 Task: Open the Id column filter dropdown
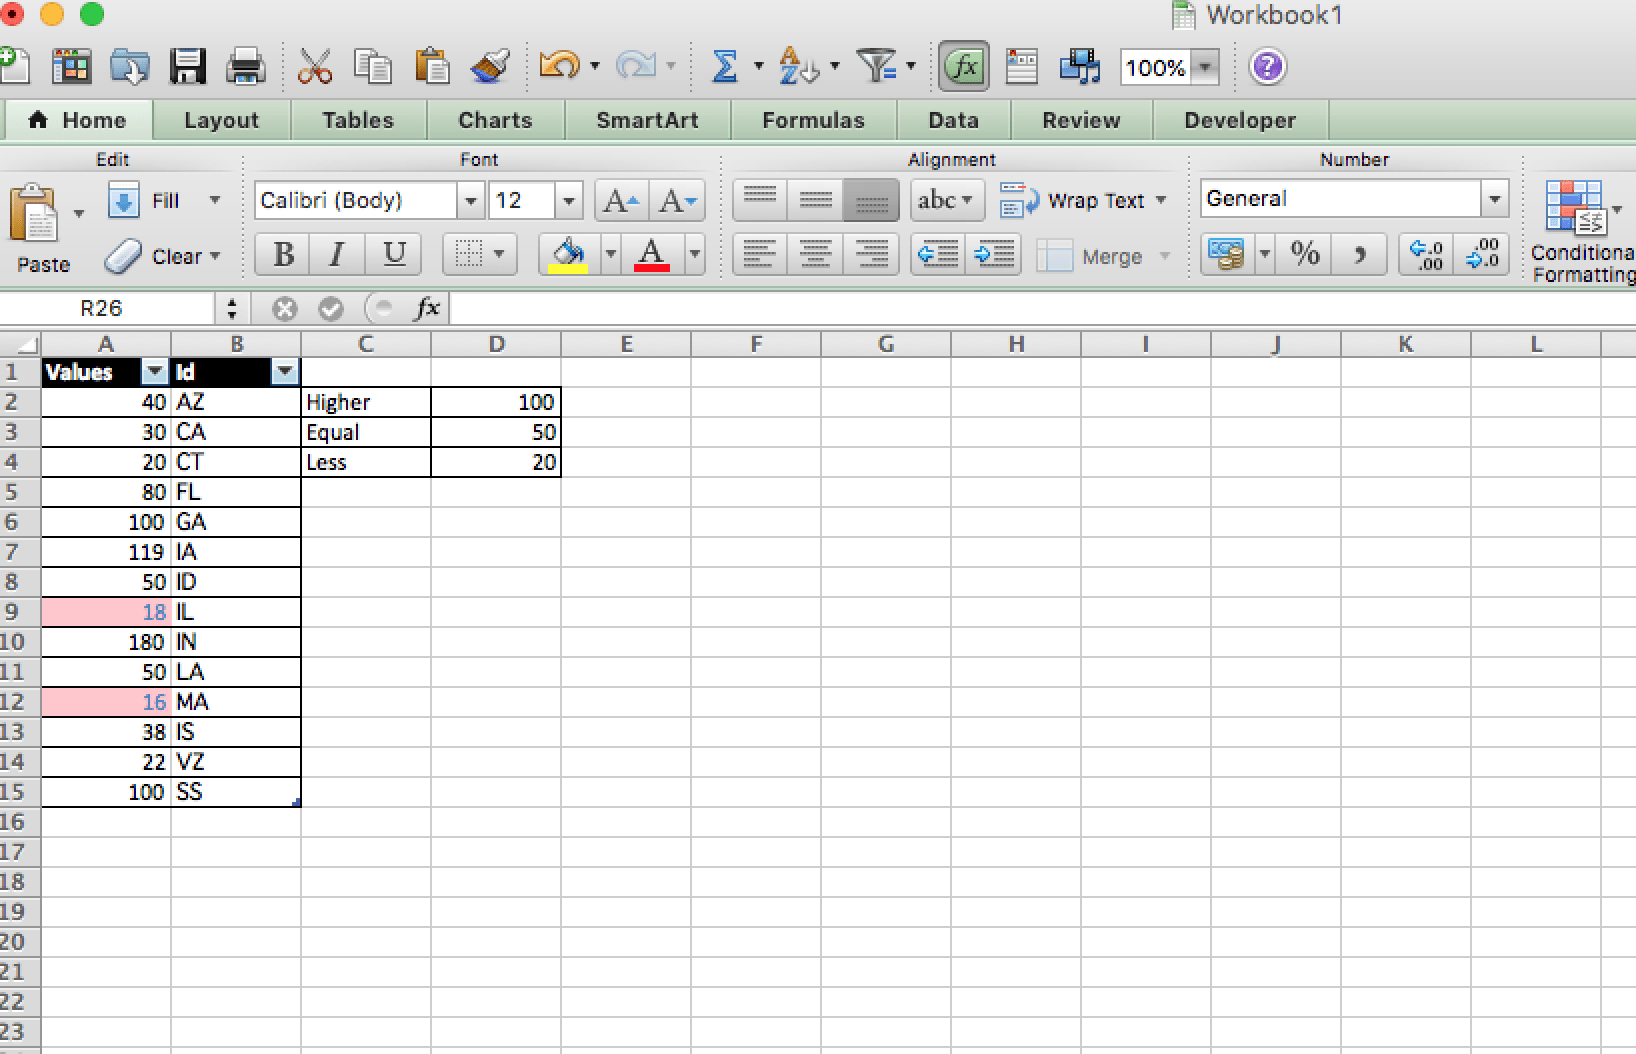[285, 372]
